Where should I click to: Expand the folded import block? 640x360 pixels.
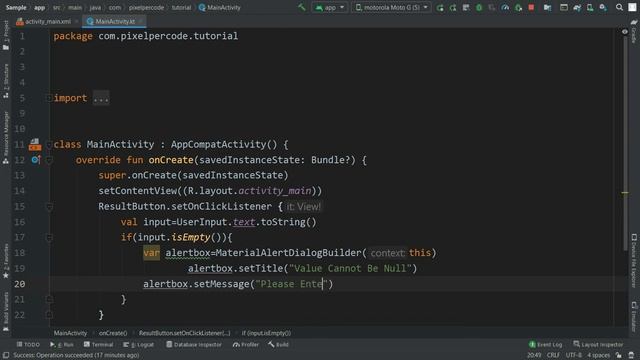coord(49,98)
